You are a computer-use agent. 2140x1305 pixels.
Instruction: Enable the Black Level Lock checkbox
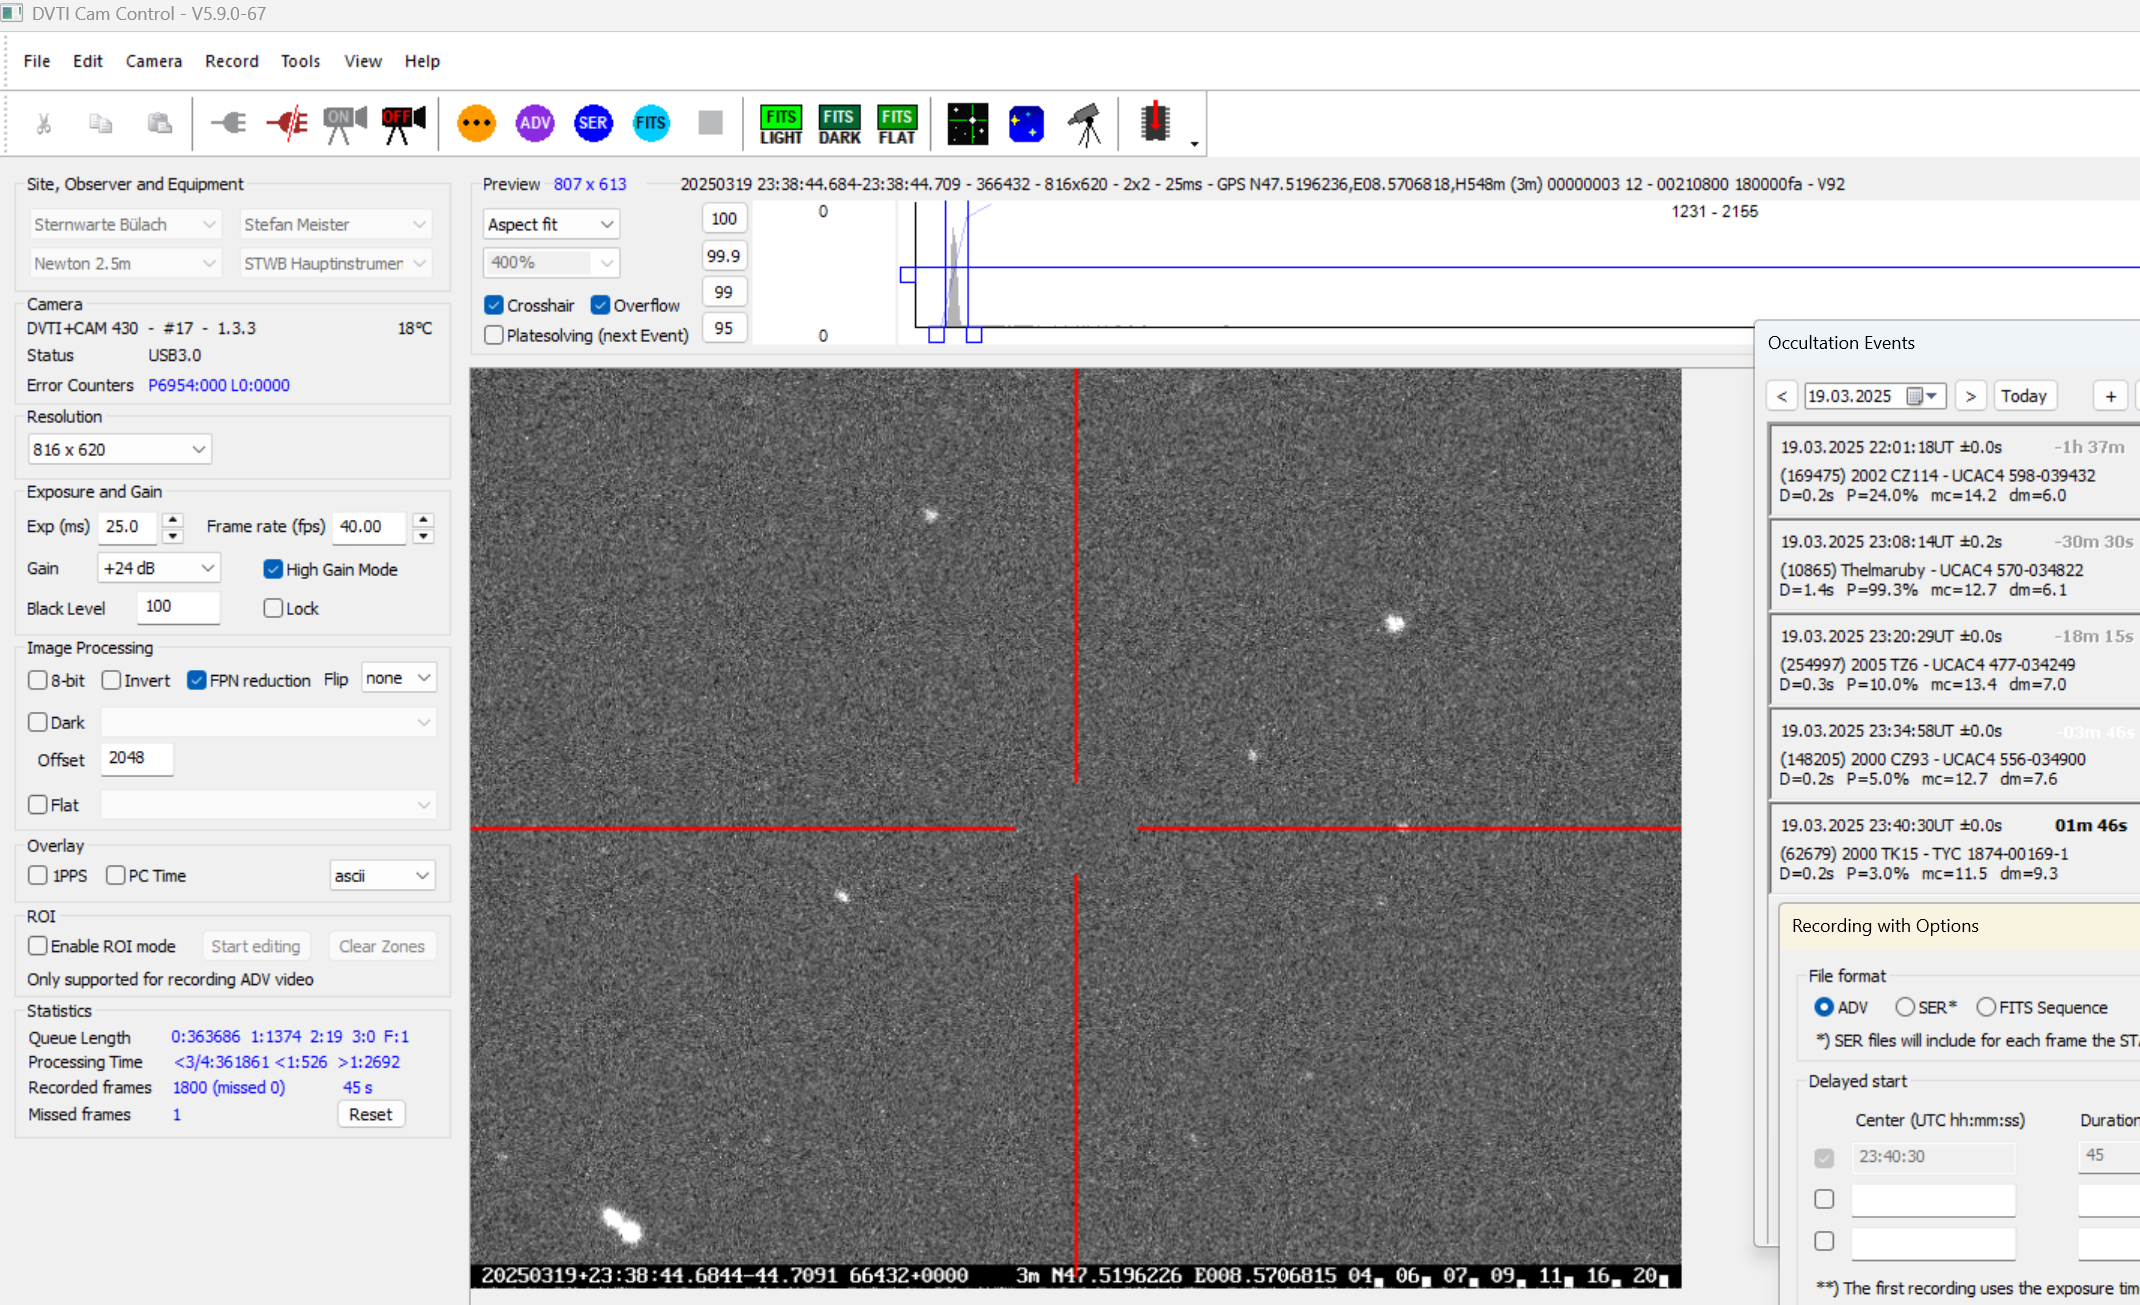[x=273, y=608]
